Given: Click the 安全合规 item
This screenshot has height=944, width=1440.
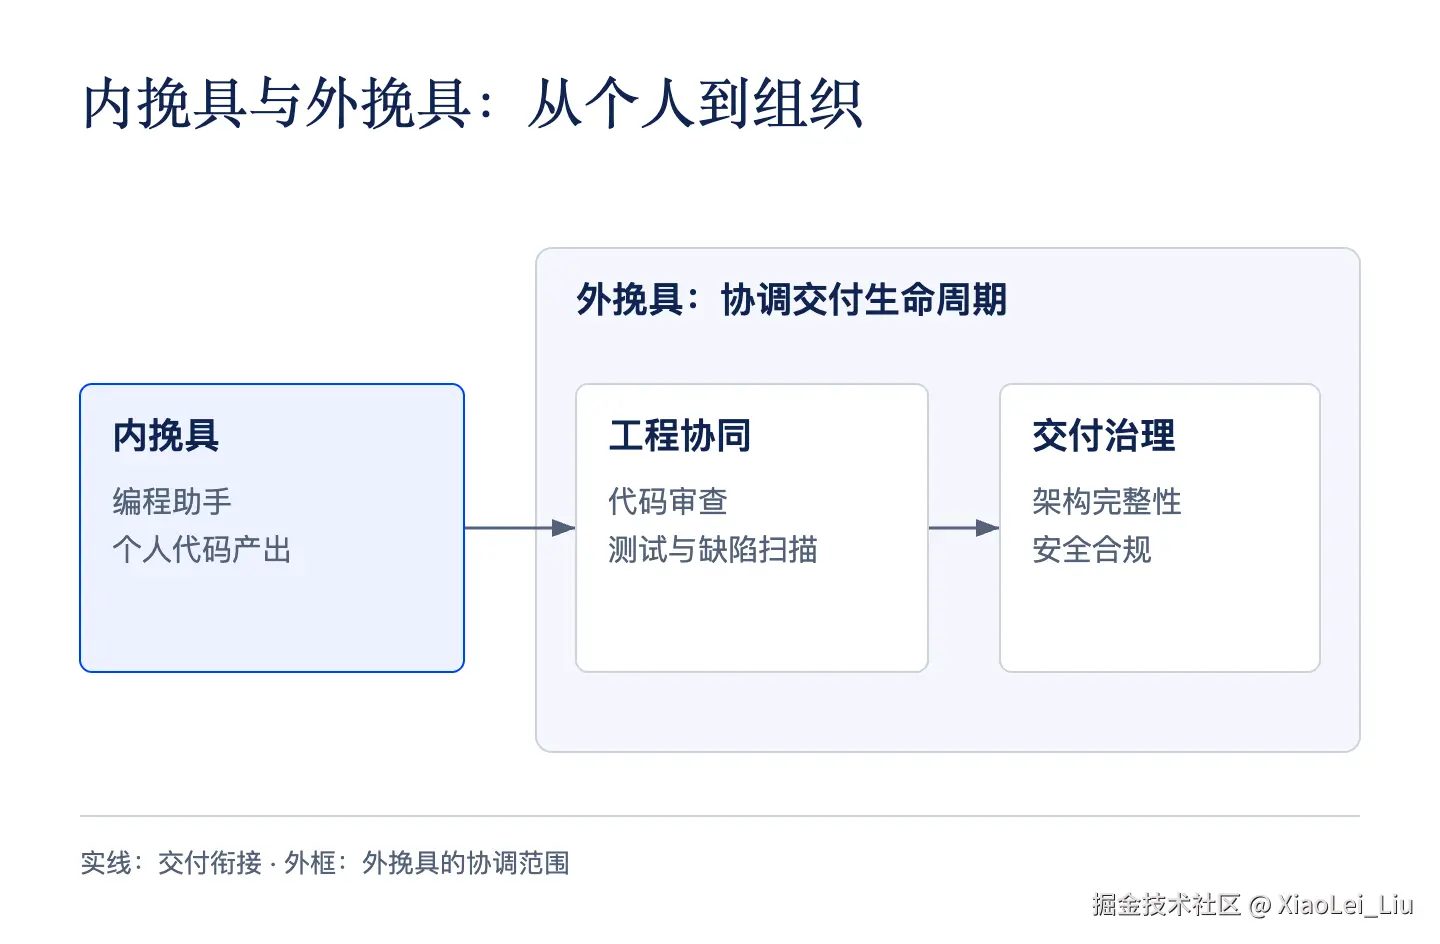Looking at the screenshot, I should pyautogui.click(x=1092, y=549).
